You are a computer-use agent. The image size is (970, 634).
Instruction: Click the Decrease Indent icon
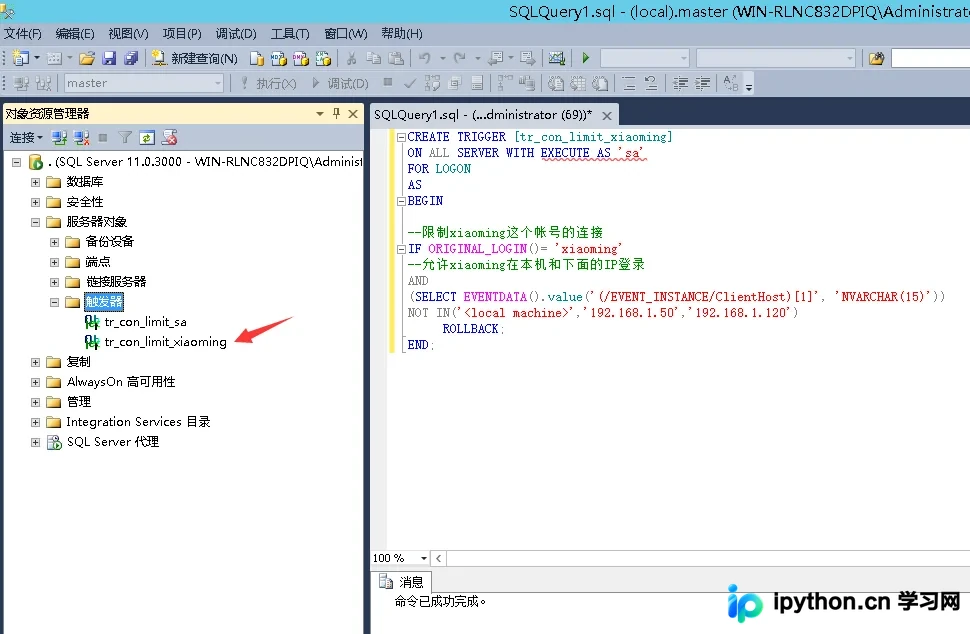680,83
